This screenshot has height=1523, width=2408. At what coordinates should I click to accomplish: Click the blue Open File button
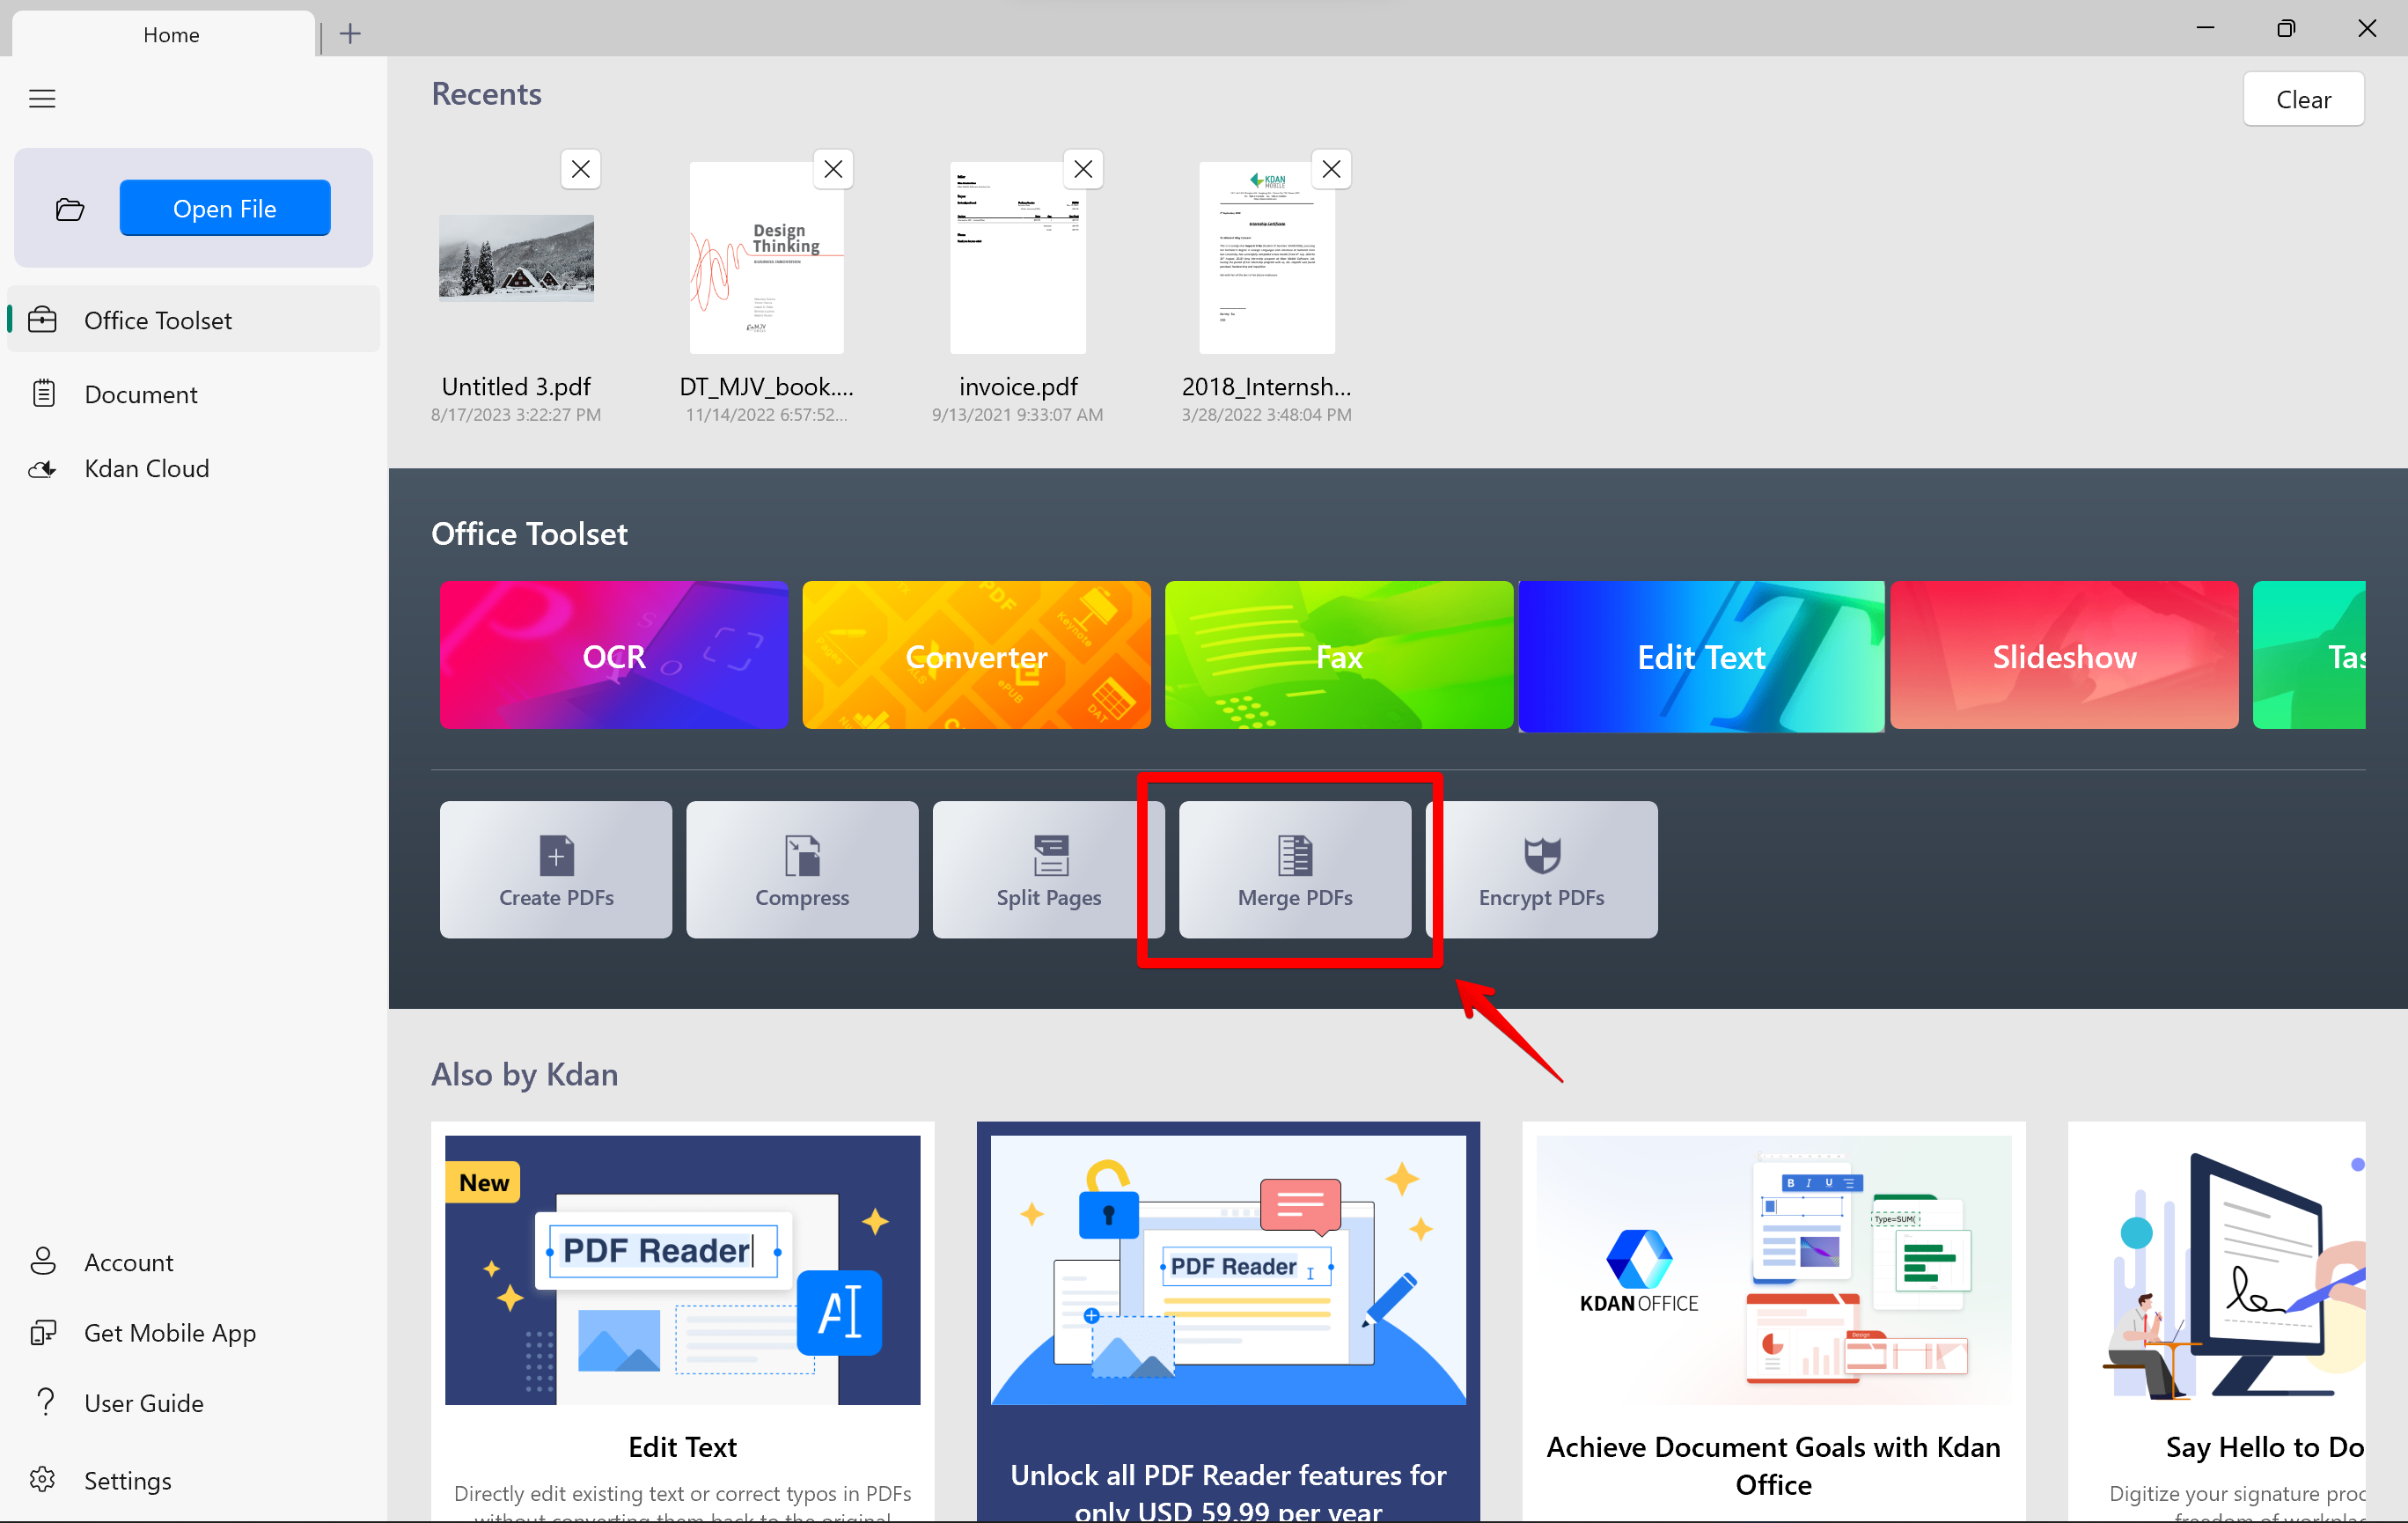[225, 208]
